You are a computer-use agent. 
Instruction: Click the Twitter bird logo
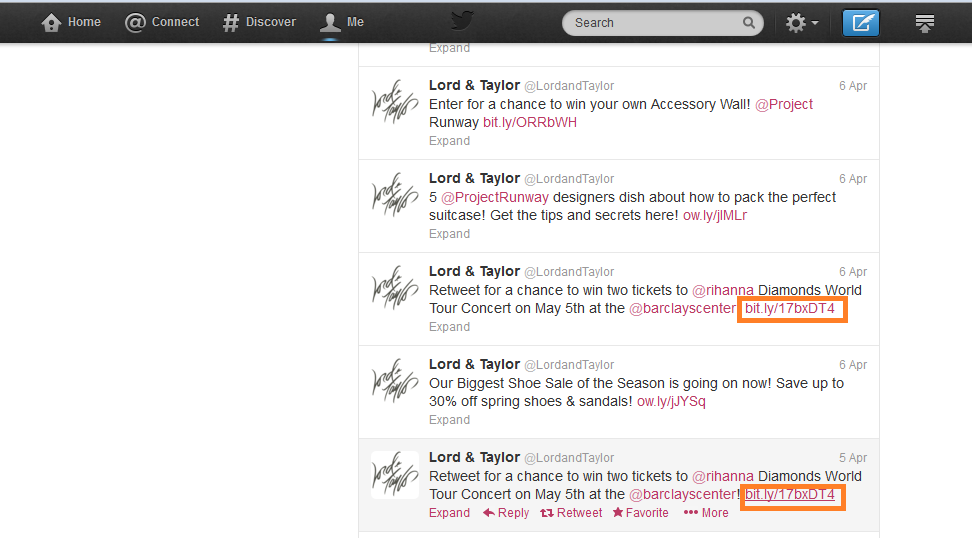[x=461, y=21]
